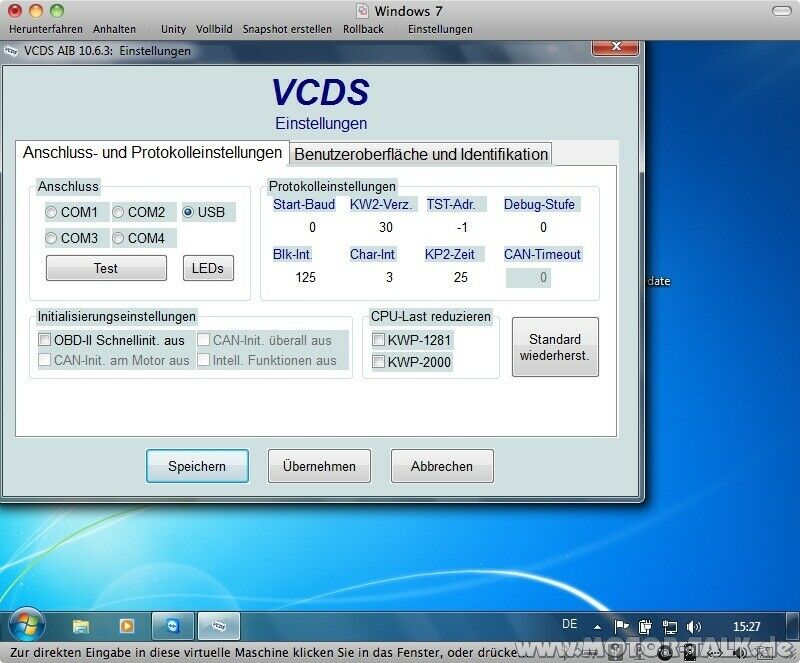Switch VM to Unity mode
The height and width of the screenshot is (663, 800).
click(173, 29)
